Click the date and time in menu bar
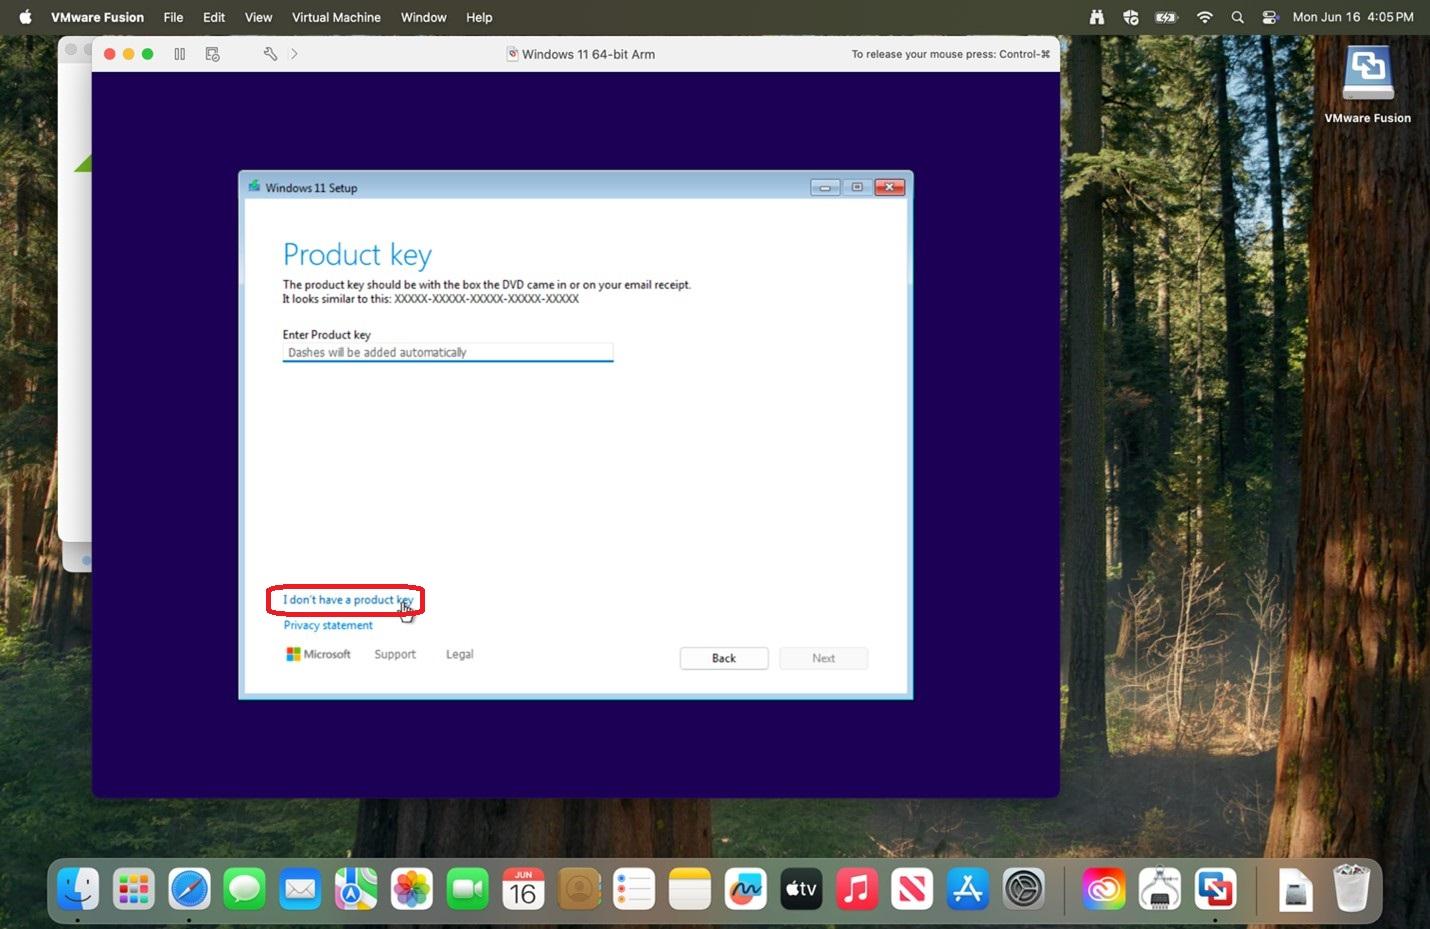1430x929 pixels. pyautogui.click(x=1352, y=17)
